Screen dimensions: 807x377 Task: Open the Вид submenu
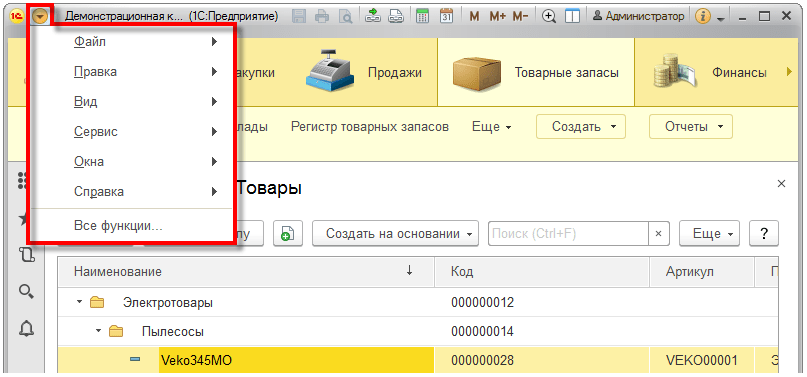(132, 102)
